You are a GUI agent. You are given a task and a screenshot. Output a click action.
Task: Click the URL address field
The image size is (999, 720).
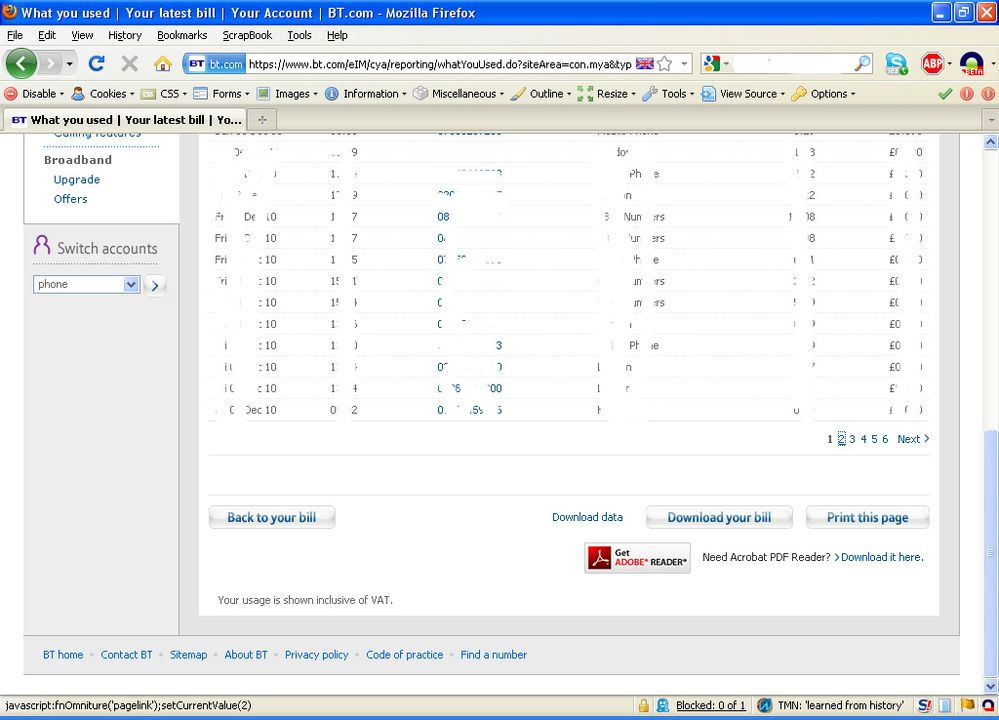(440, 64)
